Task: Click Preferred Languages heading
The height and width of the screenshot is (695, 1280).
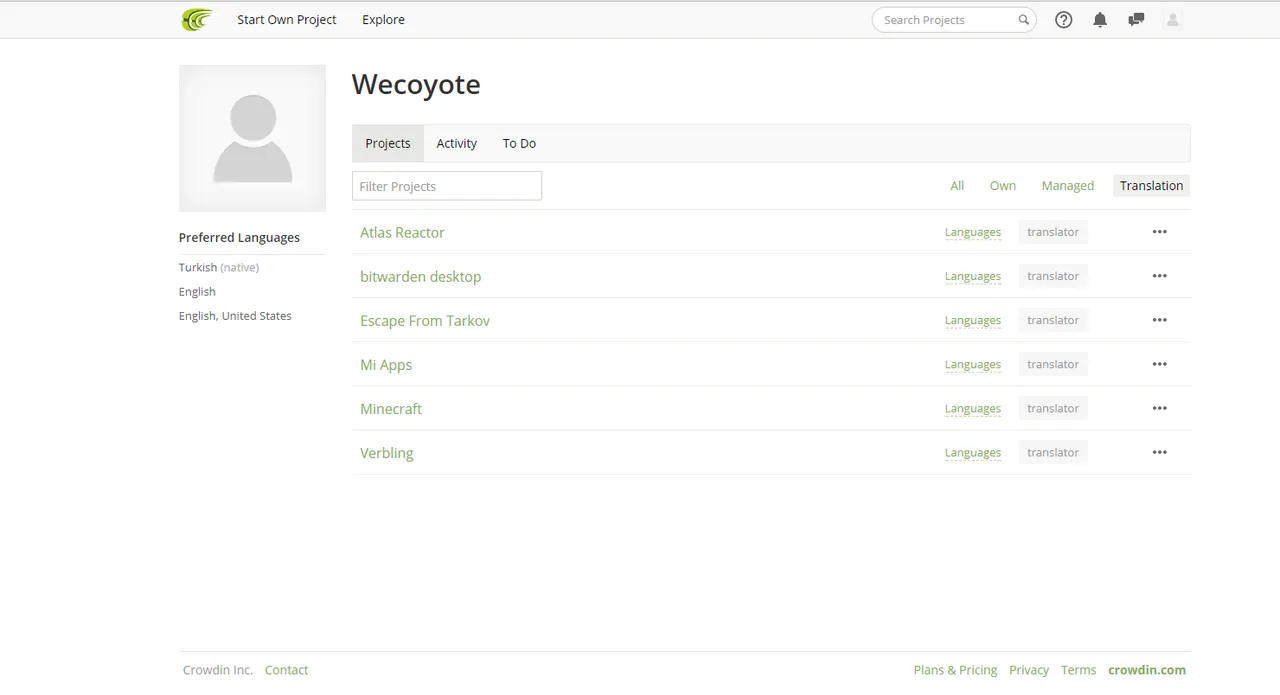Action: click(239, 237)
